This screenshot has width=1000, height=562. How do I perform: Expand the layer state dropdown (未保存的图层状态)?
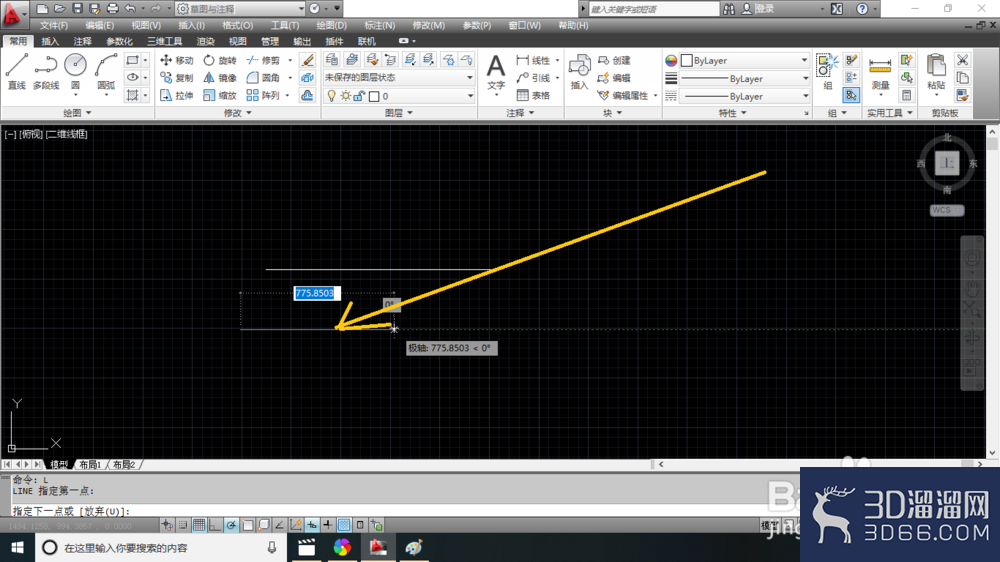[399, 77]
